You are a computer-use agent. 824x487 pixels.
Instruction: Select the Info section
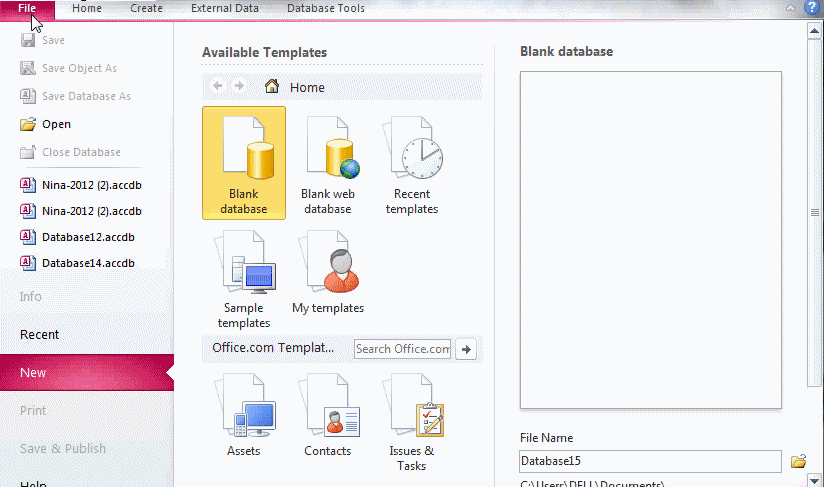pos(30,297)
